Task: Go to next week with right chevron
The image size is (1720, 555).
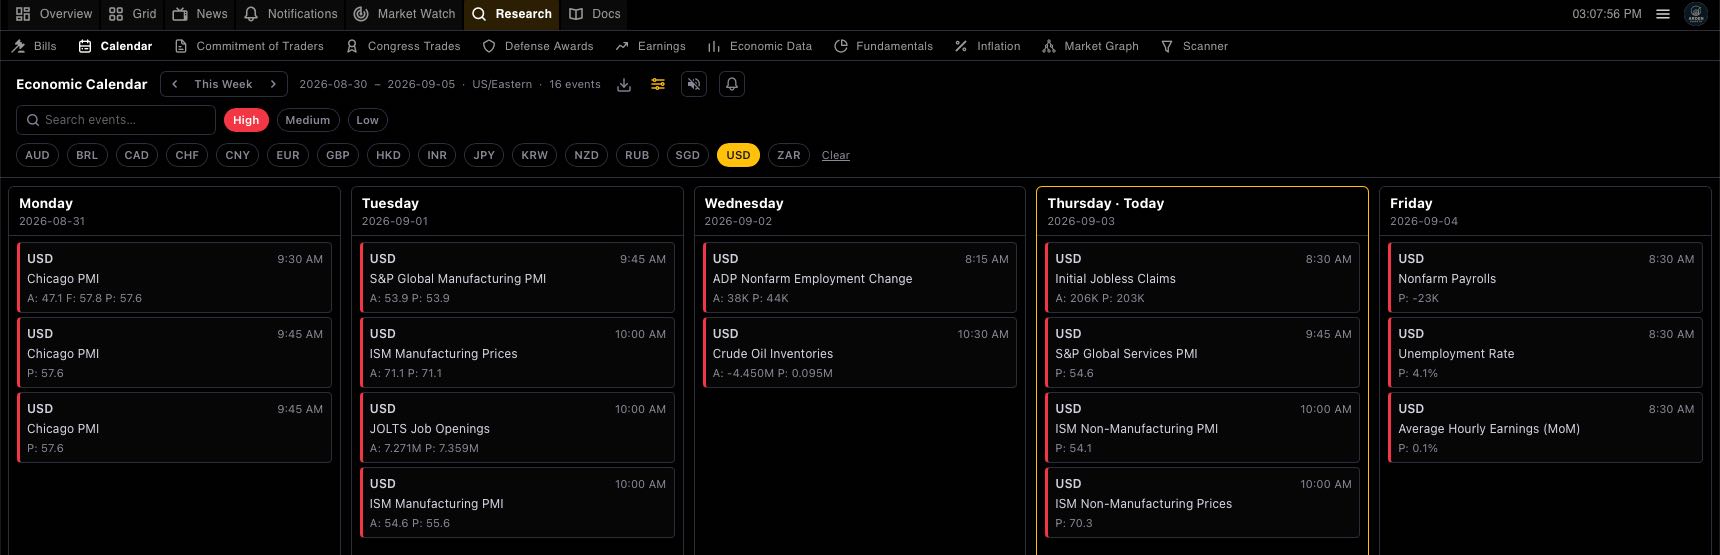Action: tap(273, 85)
